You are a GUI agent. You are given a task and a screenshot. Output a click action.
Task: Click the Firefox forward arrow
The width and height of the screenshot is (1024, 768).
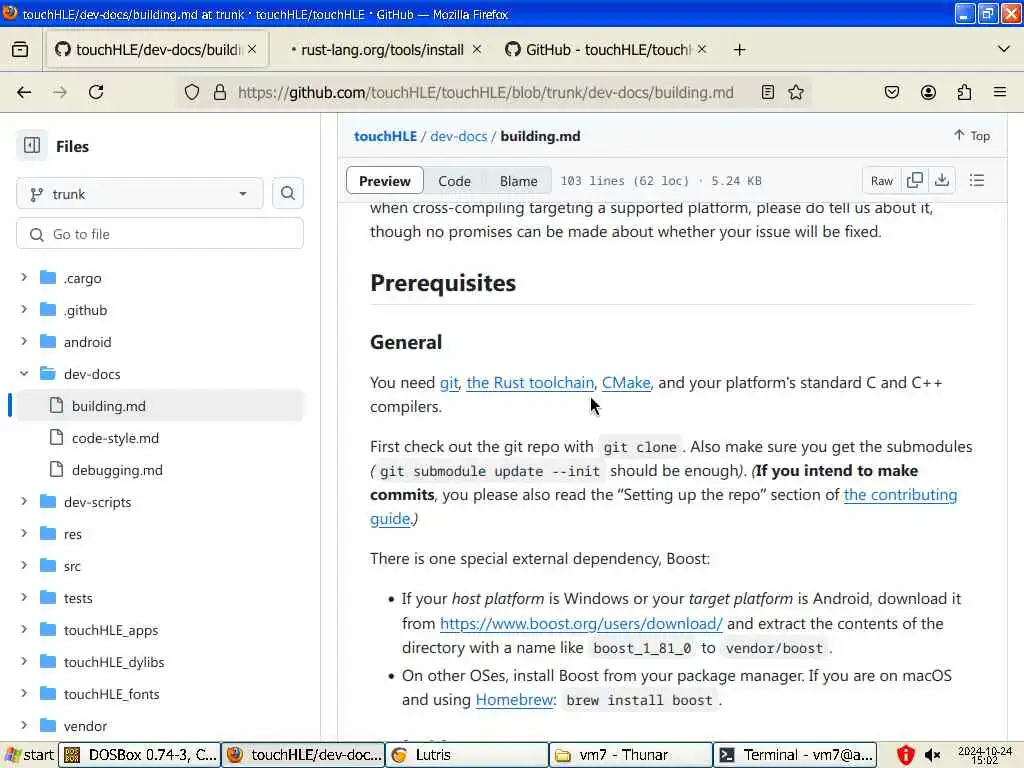(x=60, y=92)
